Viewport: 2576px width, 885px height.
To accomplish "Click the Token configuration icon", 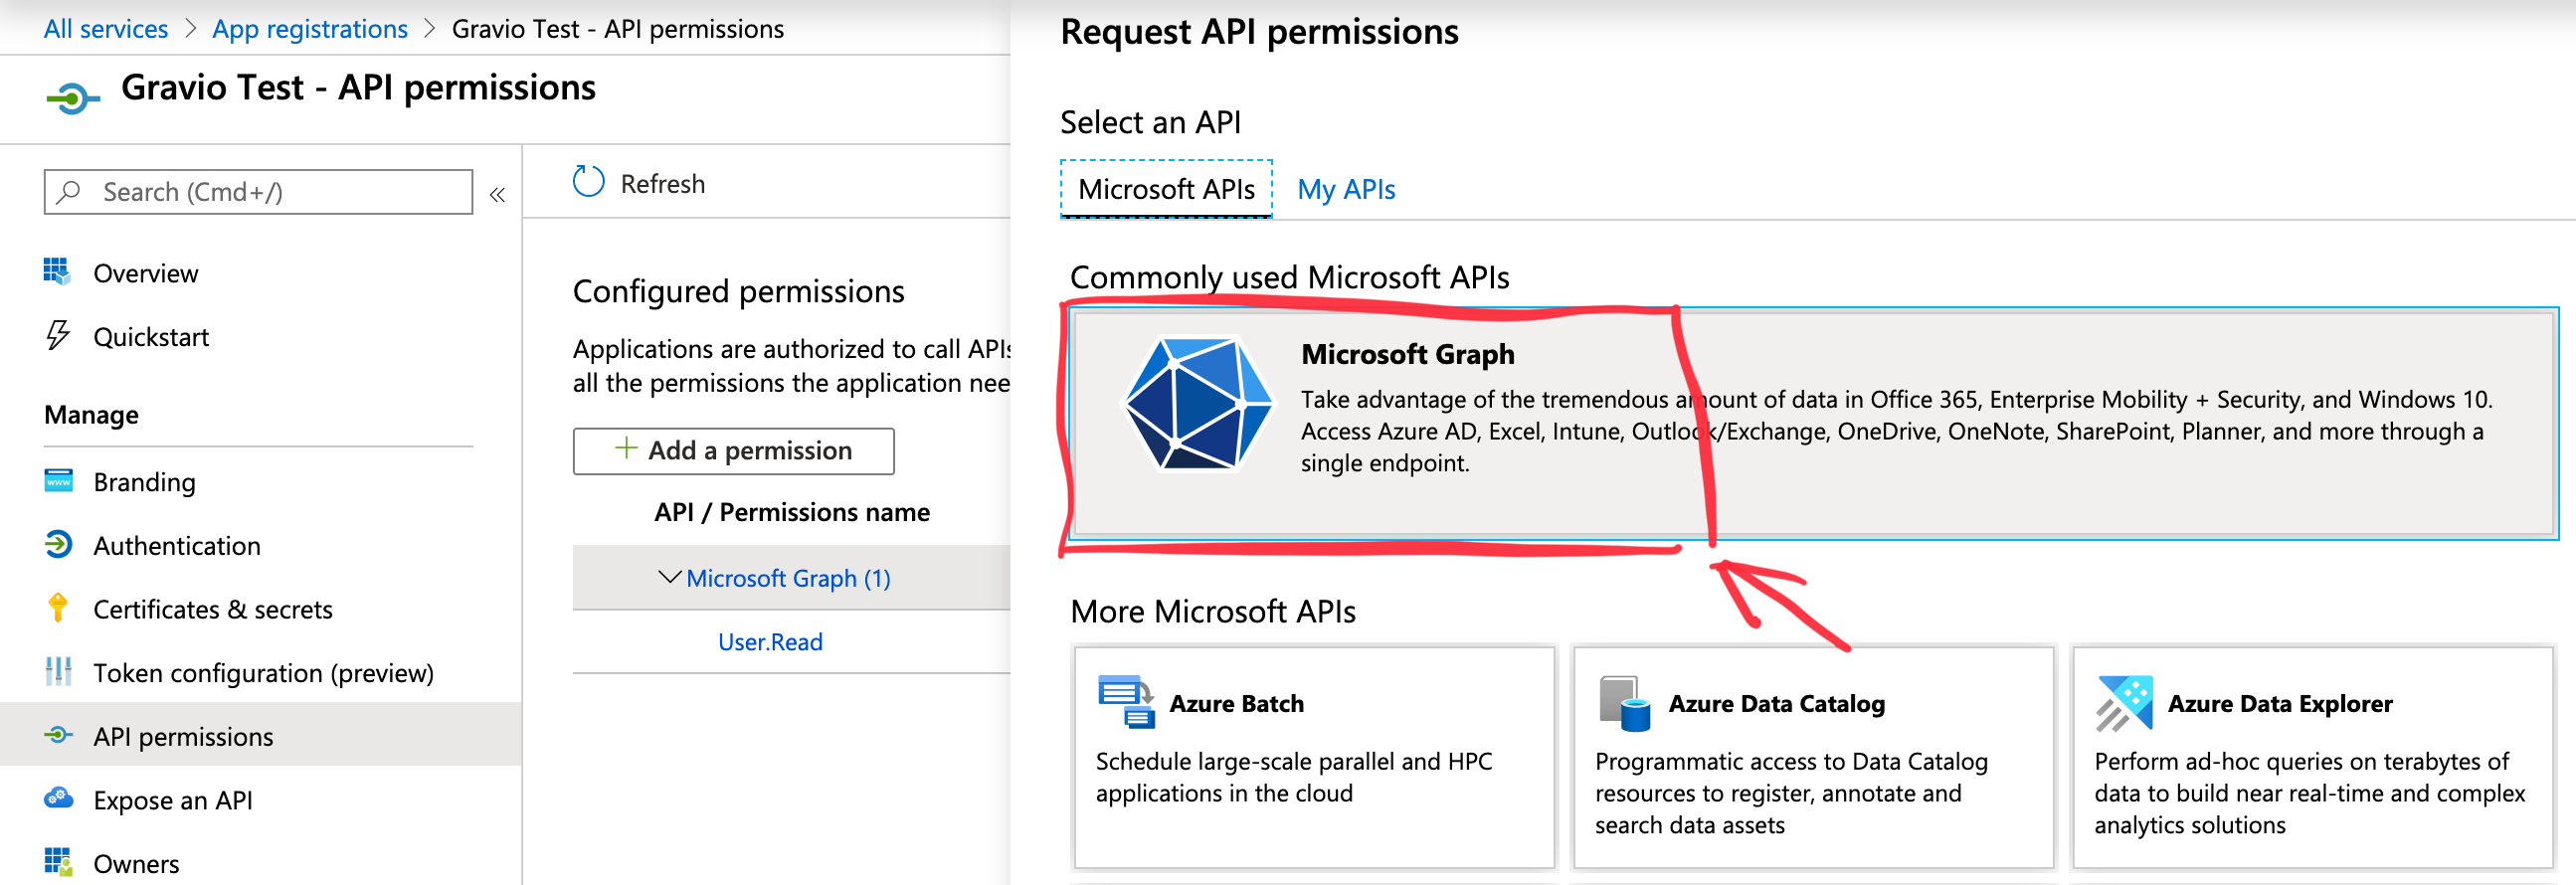I will coord(58,672).
